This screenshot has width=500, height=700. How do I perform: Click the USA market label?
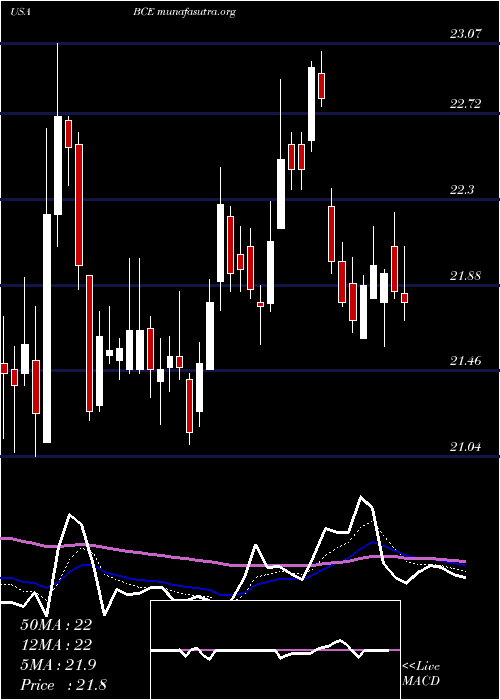click(x=20, y=12)
